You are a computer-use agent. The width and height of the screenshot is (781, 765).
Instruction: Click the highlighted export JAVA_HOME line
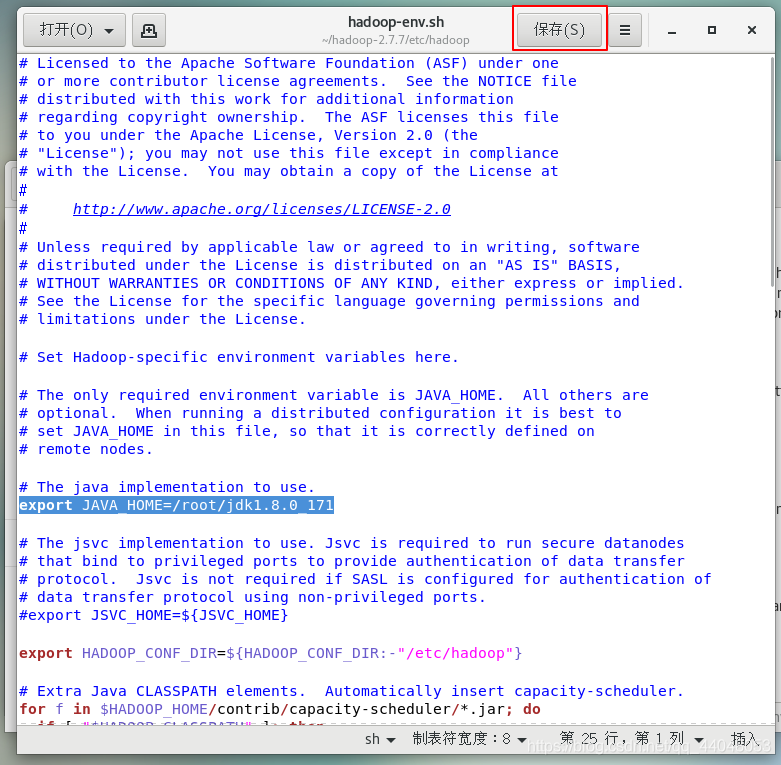(x=176, y=505)
